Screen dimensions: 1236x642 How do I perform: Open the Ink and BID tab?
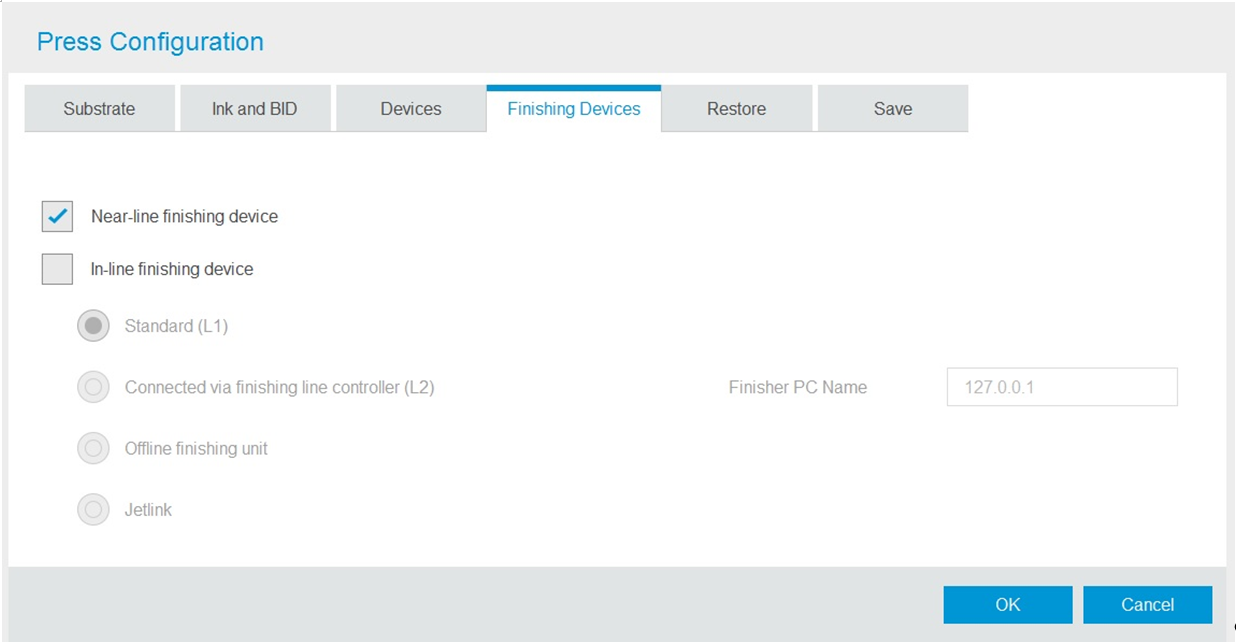[x=254, y=108]
